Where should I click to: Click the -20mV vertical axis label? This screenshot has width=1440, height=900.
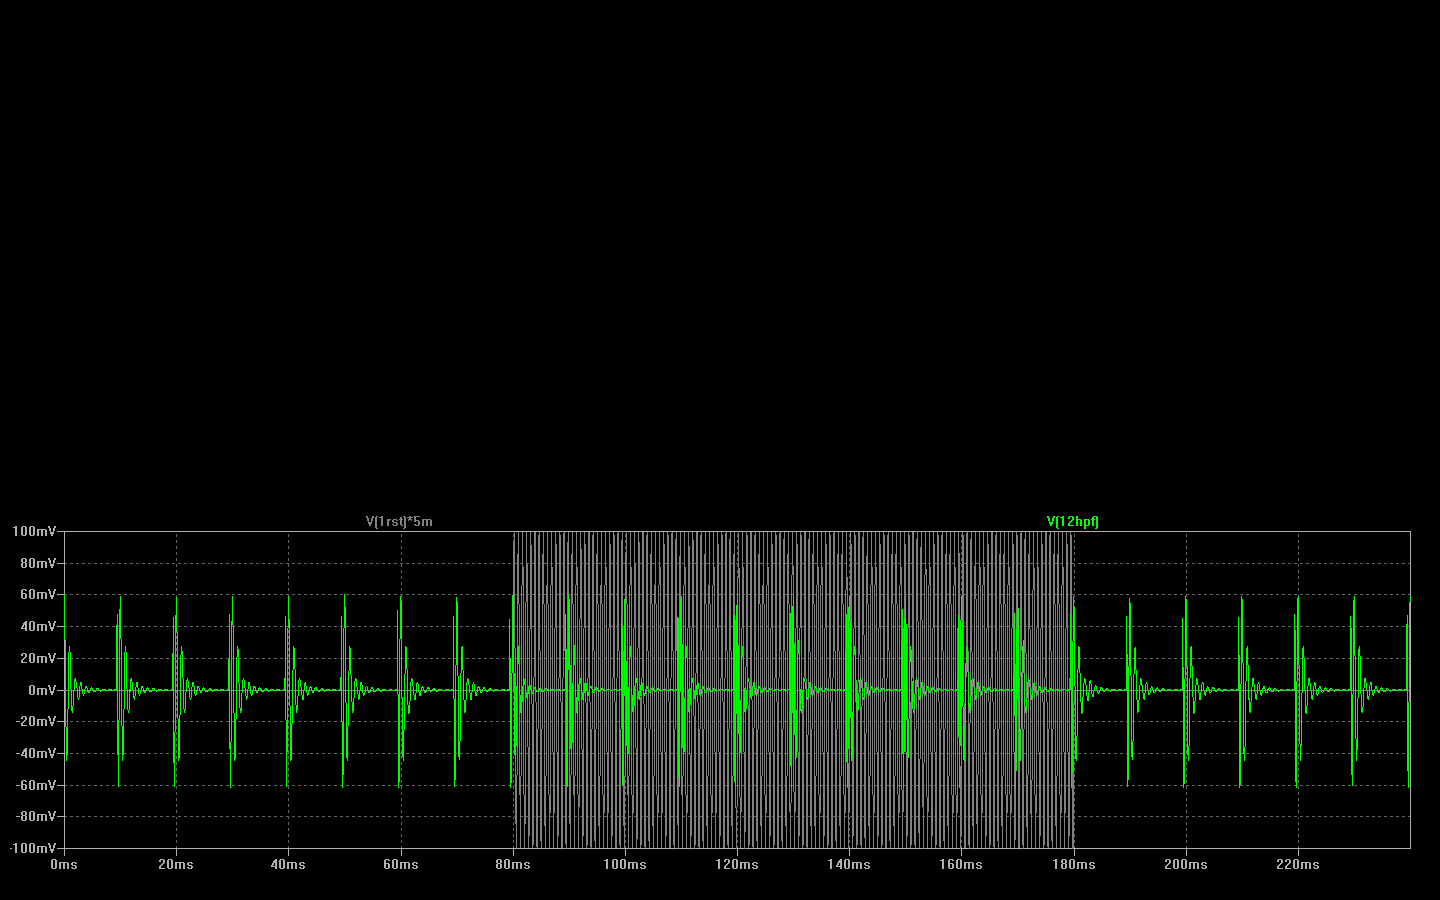pyautogui.click(x=36, y=721)
